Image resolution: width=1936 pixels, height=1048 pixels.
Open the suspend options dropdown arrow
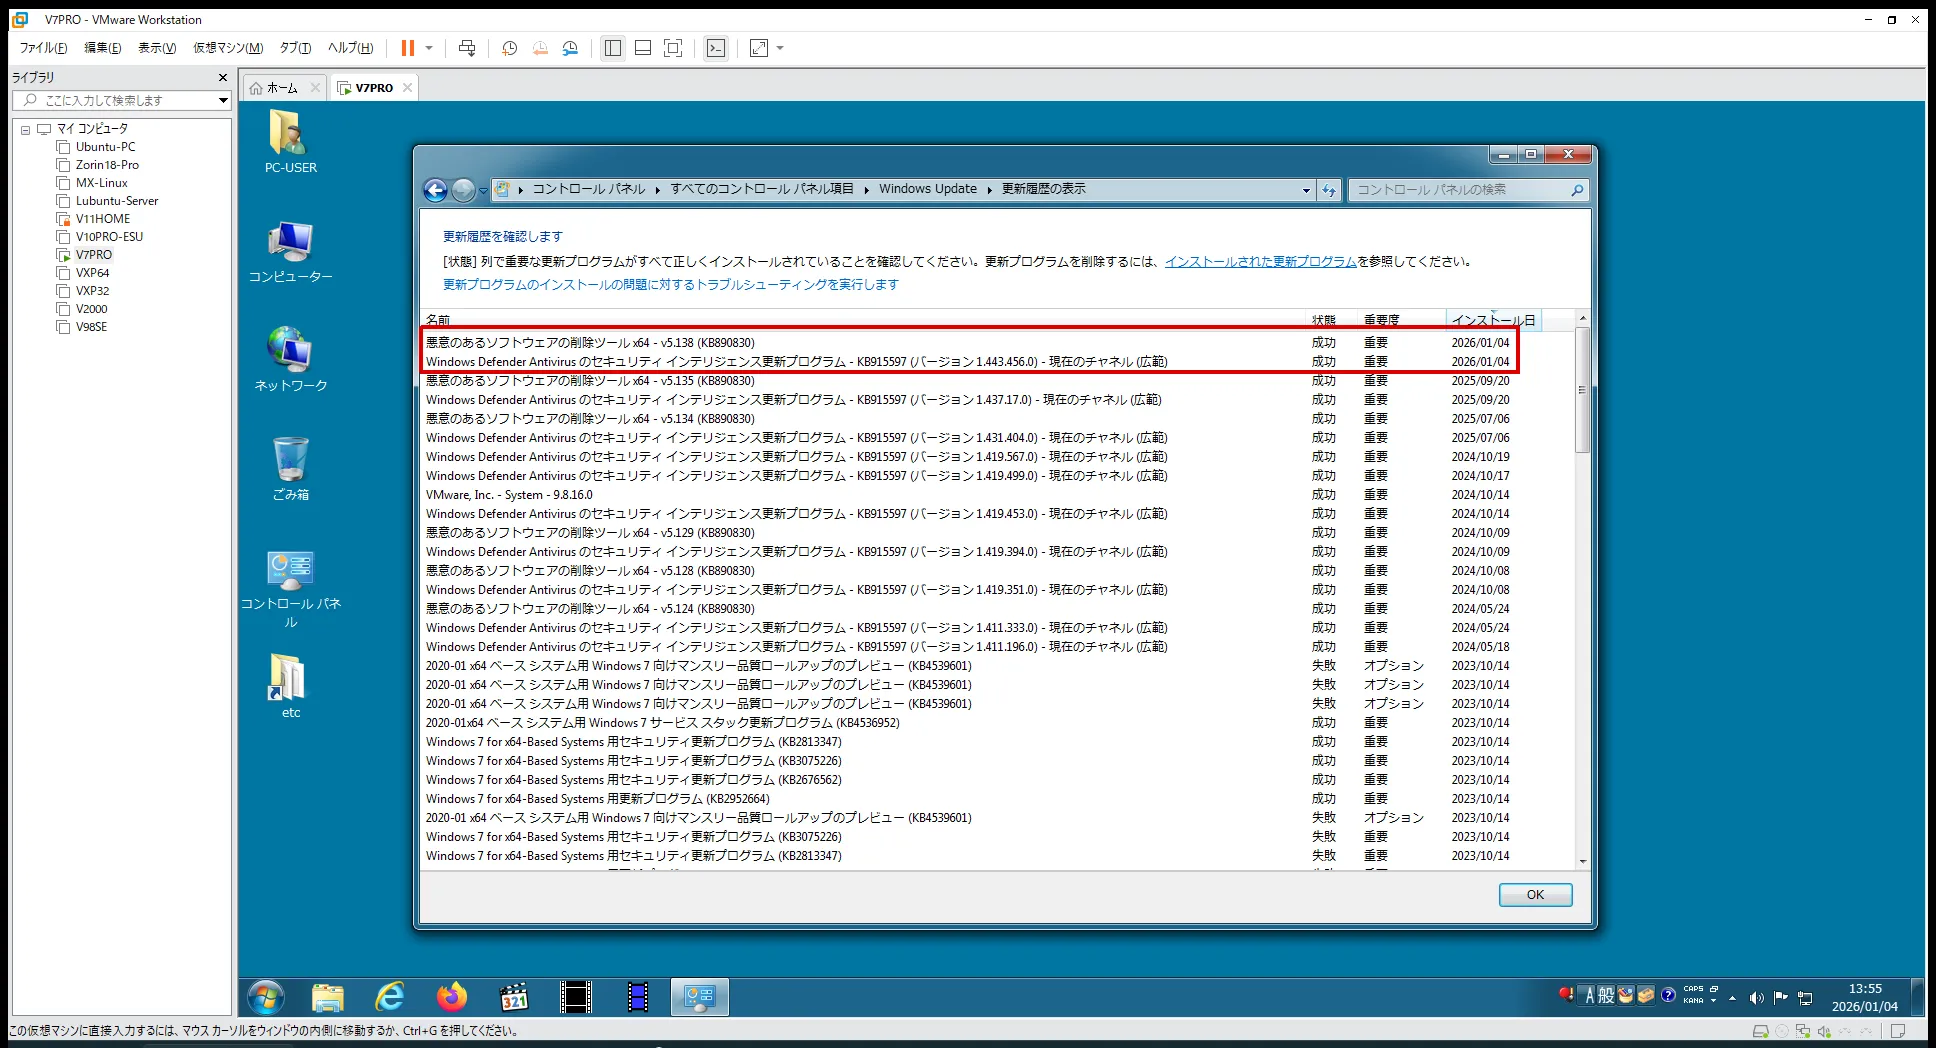point(428,48)
